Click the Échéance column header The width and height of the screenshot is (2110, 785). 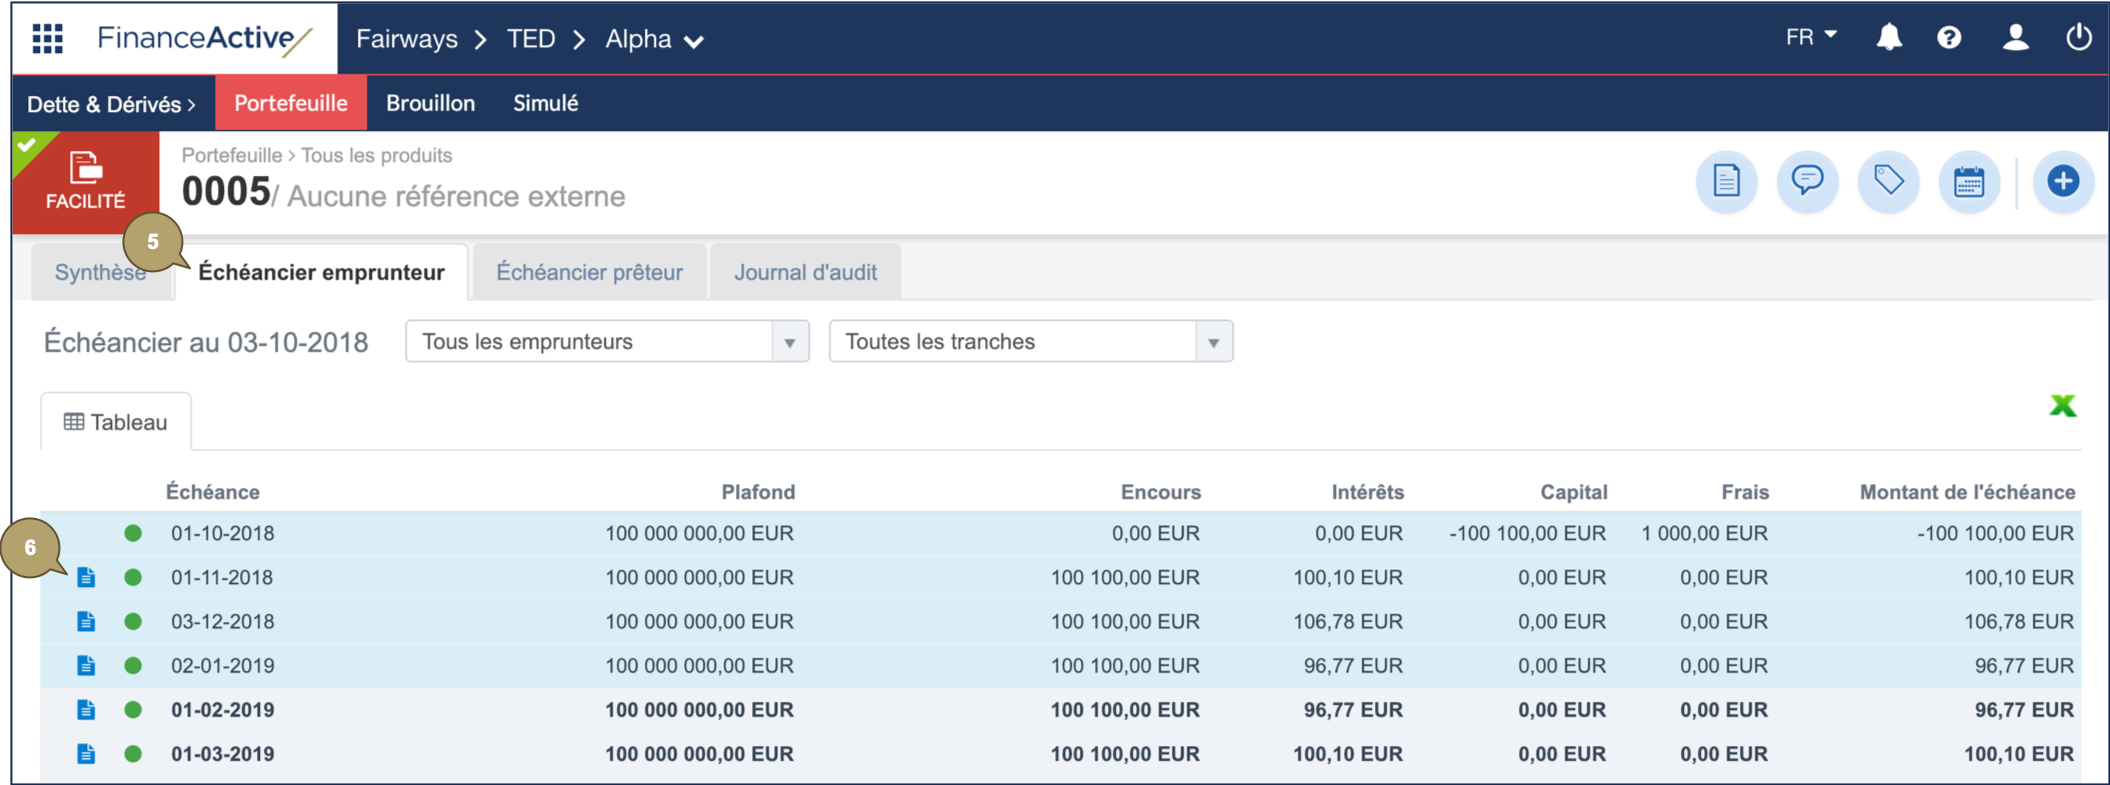tap(212, 492)
